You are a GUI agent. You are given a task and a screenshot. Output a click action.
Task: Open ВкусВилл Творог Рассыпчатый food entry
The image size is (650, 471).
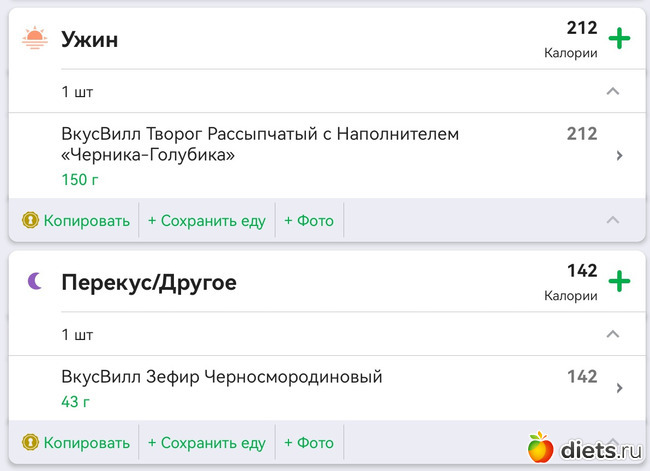pyautogui.click(x=260, y=144)
